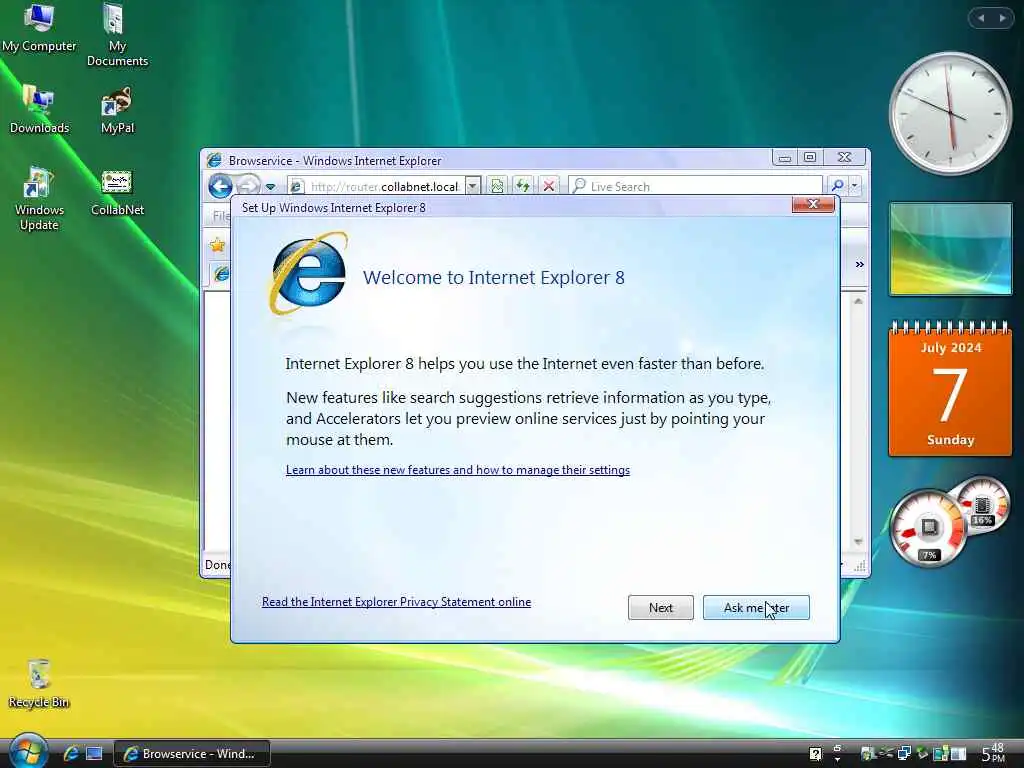Select the Browservice page tab icon
This screenshot has height=768, width=1024.
tap(221, 274)
